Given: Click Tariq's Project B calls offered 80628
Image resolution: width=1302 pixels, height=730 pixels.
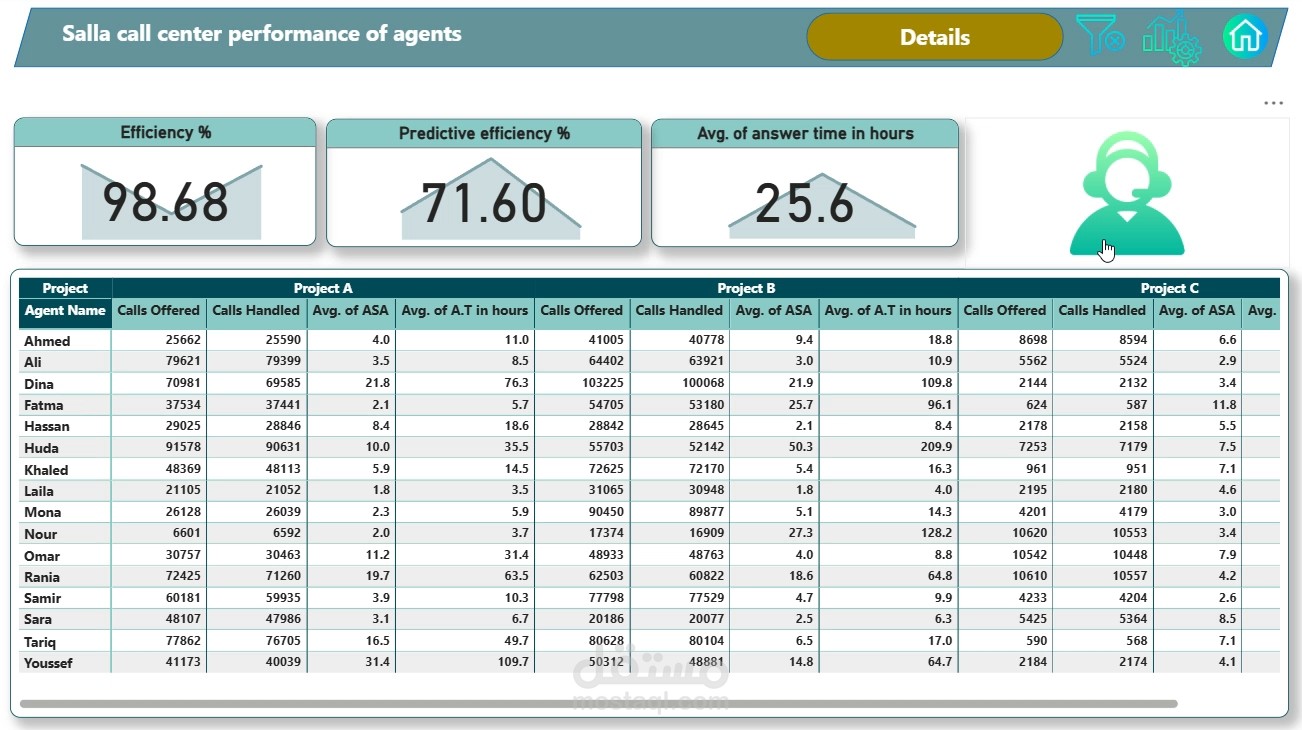Looking at the screenshot, I should (606, 641).
